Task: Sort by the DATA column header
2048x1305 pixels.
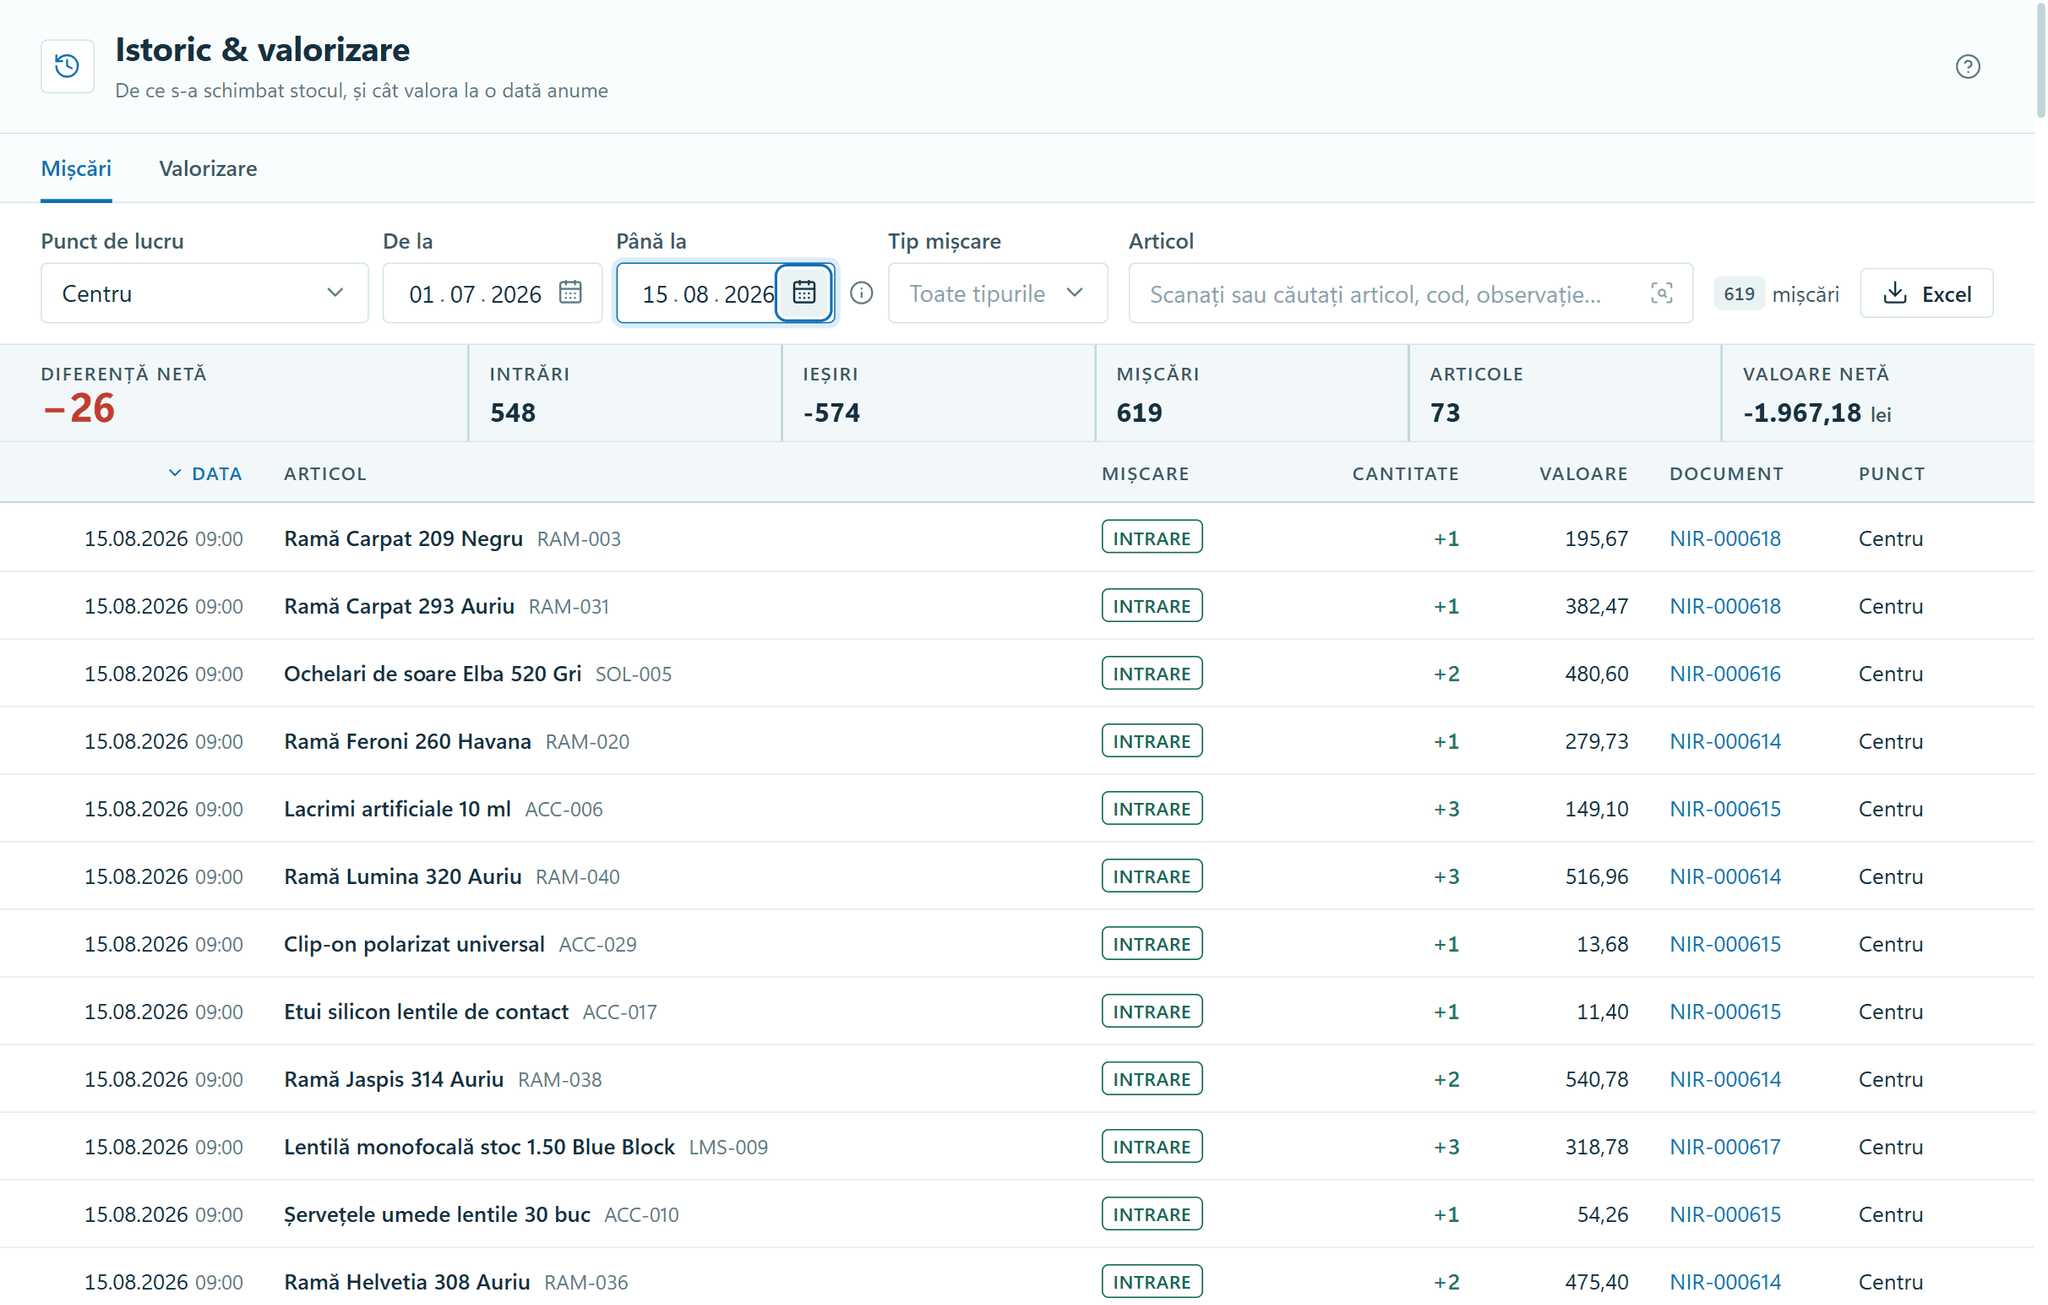Action: pyautogui.click(x=206, y=473)
